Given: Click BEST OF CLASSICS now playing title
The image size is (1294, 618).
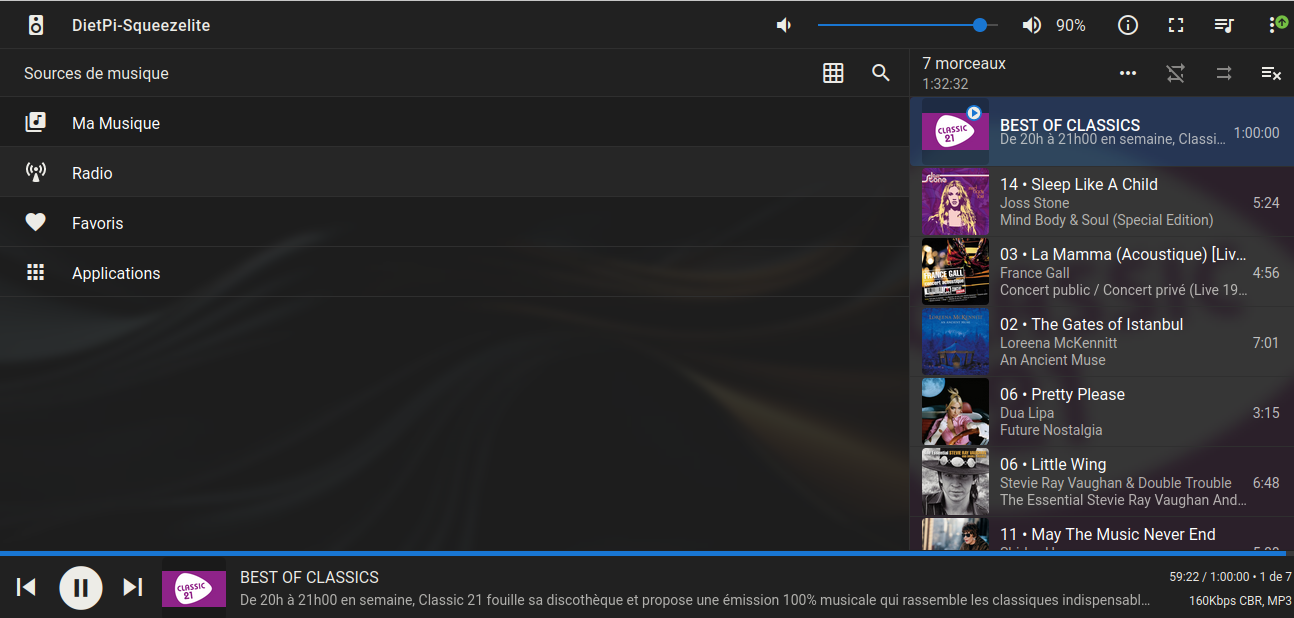Looking at the screenshot, I should pyautogui.click(x=309, y=577).
